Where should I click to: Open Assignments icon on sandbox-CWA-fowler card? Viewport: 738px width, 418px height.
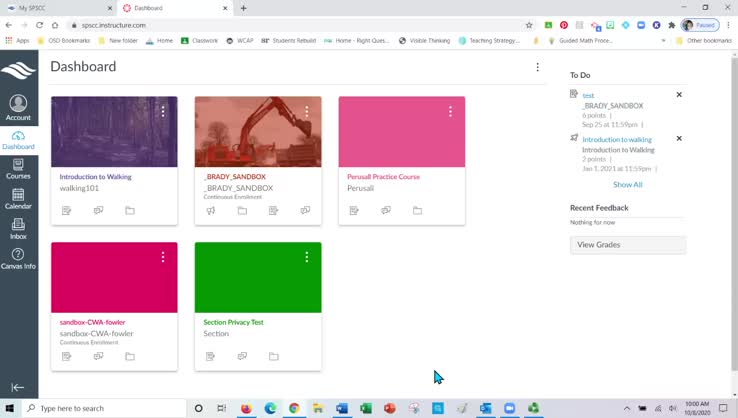tap(66, 356)
